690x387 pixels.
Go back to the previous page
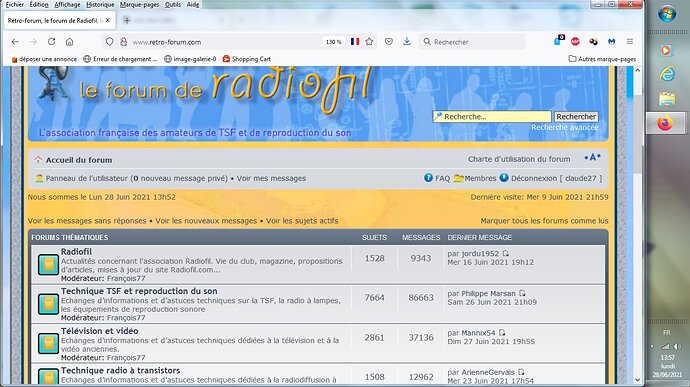[15, 42]
